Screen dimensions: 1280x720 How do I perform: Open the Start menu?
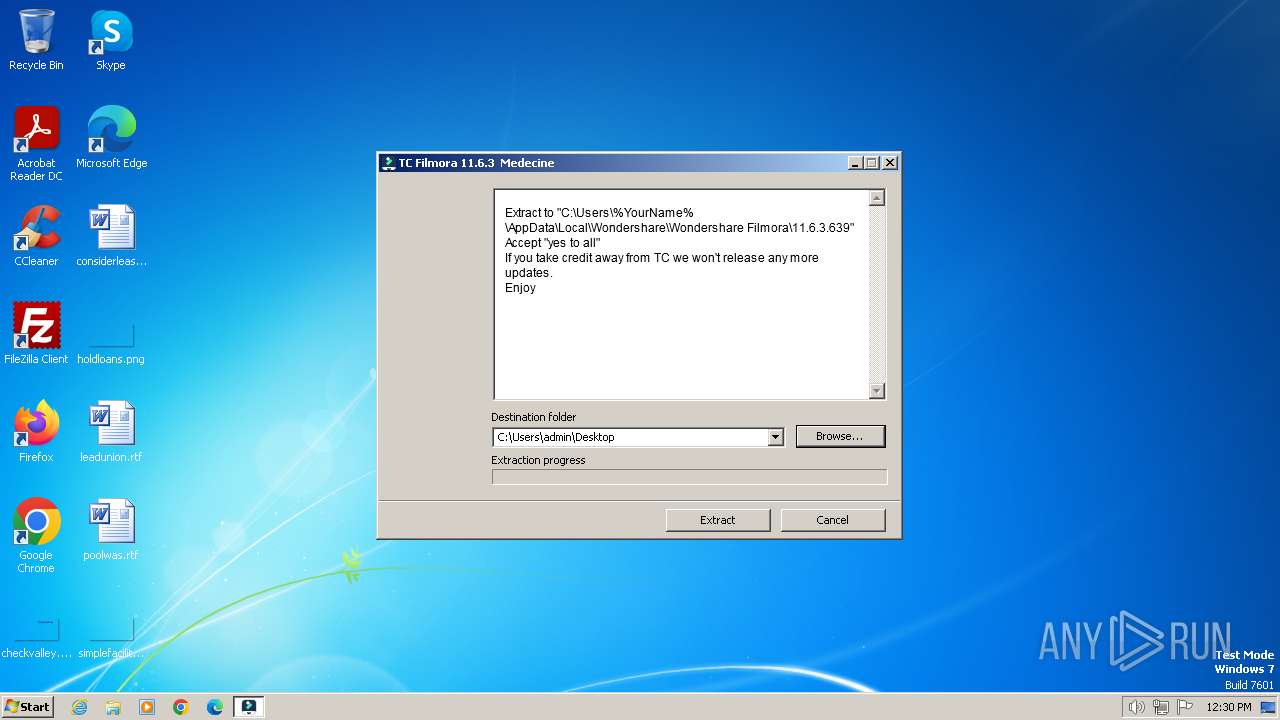[27, 707]
